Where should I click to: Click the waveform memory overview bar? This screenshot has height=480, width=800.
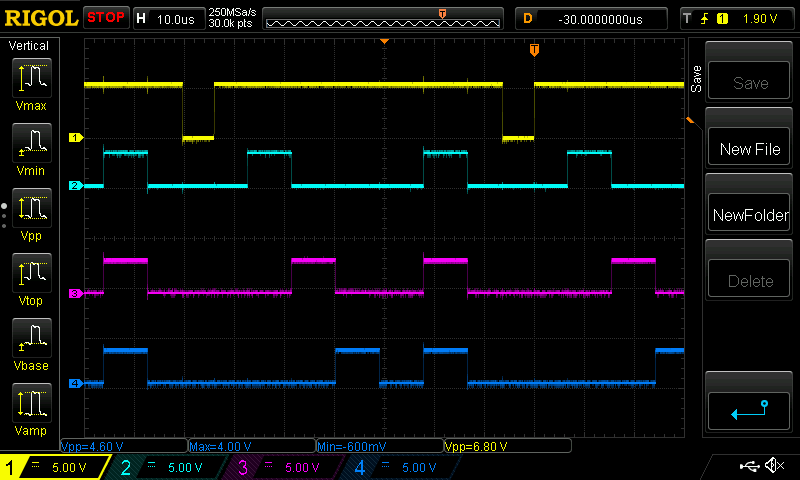pyautogui.click(x=383, y=19)
